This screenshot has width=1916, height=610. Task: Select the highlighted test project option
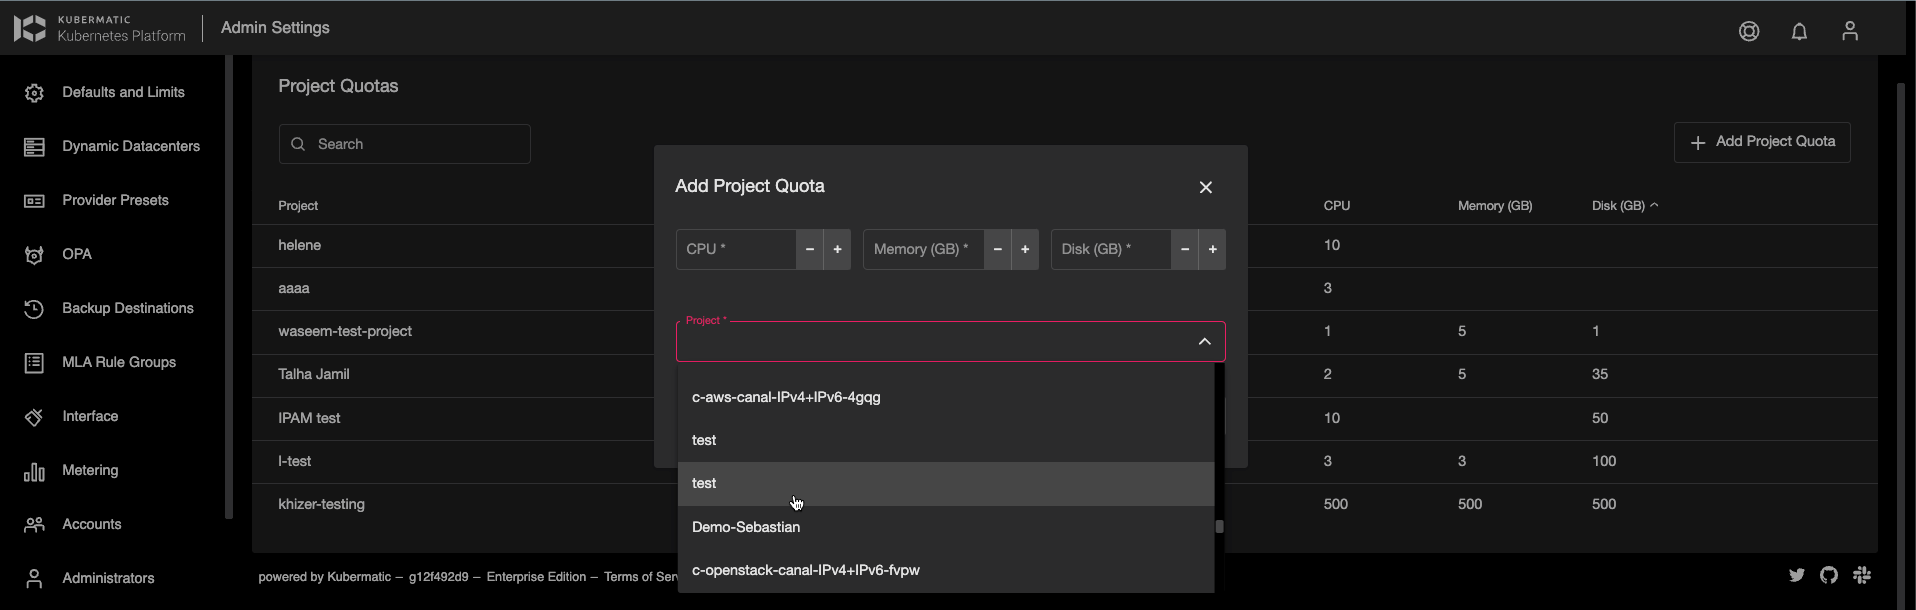click(x=946, y=484)
